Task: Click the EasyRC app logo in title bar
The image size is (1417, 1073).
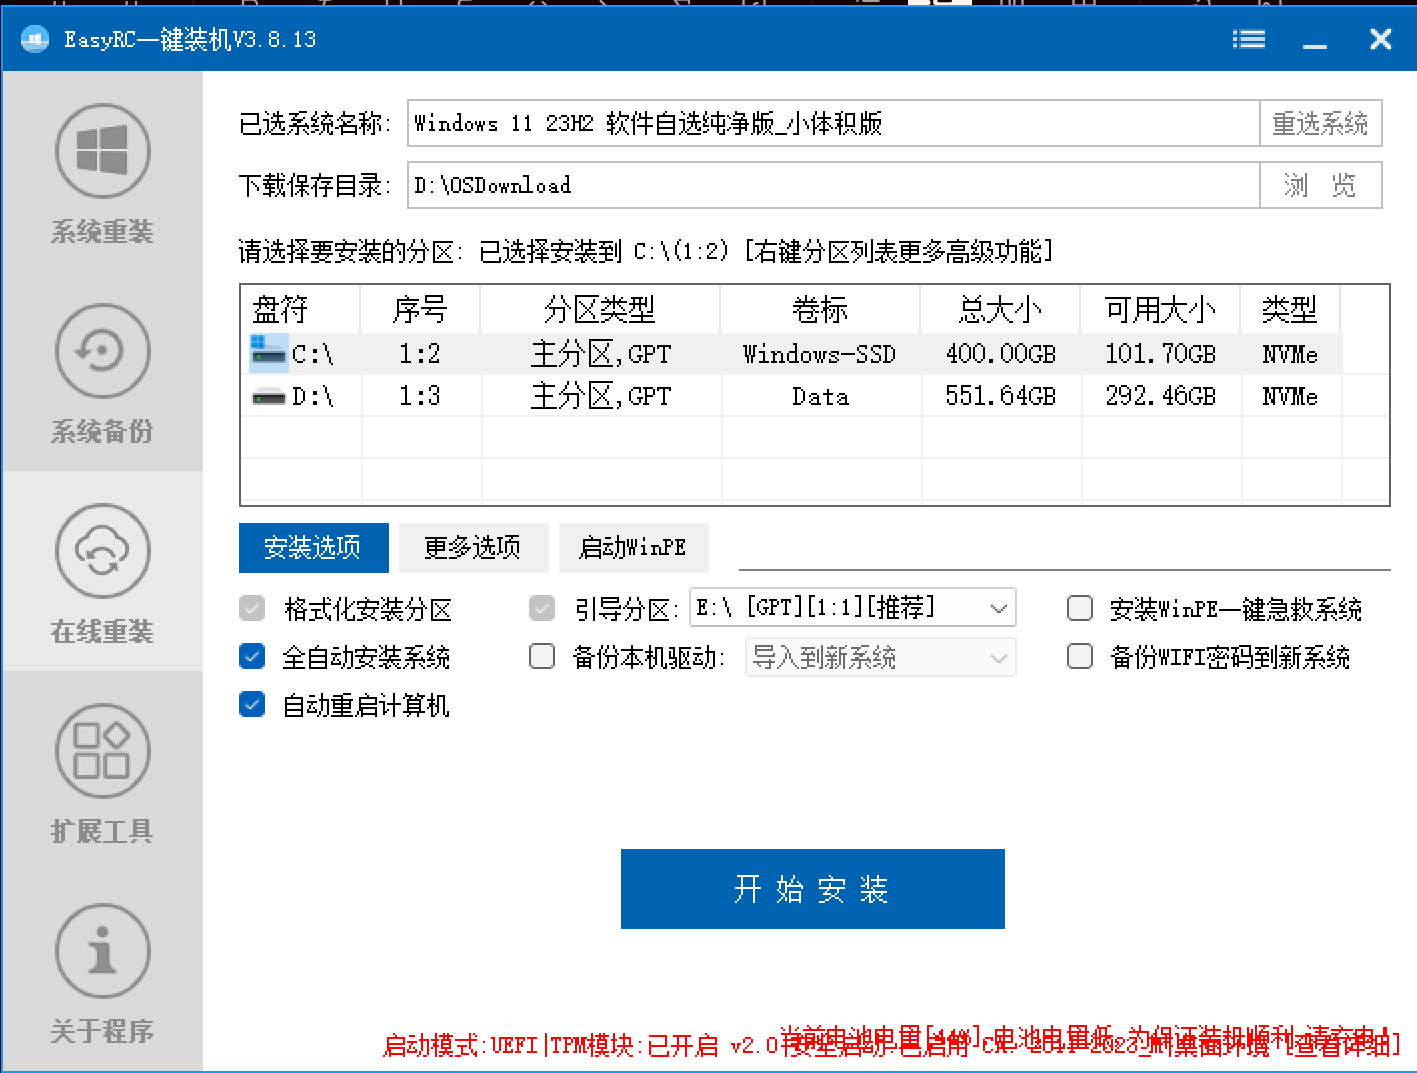Action: [35, 39]
